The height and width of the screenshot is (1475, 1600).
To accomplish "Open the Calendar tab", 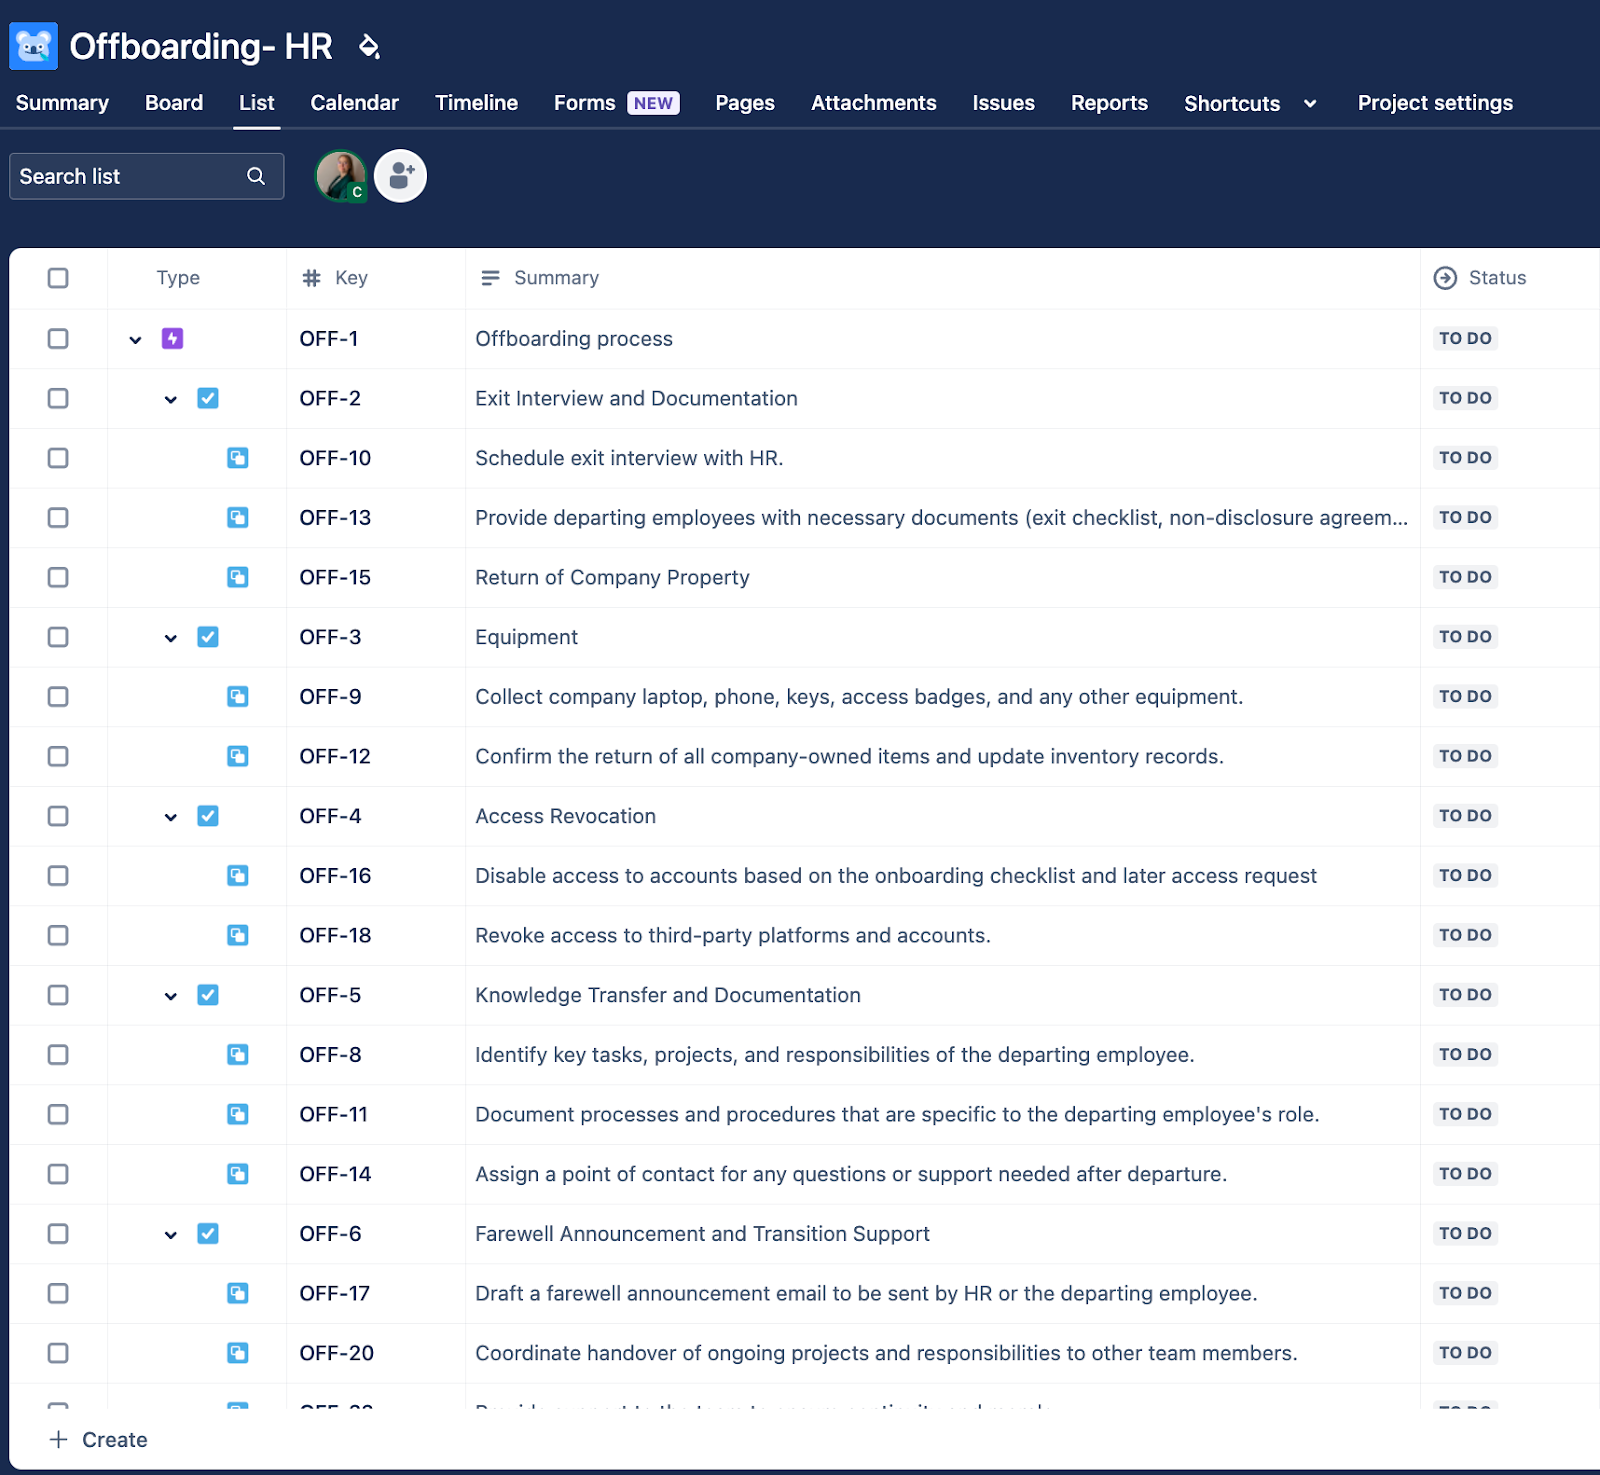I will click(x=354, y=103).
